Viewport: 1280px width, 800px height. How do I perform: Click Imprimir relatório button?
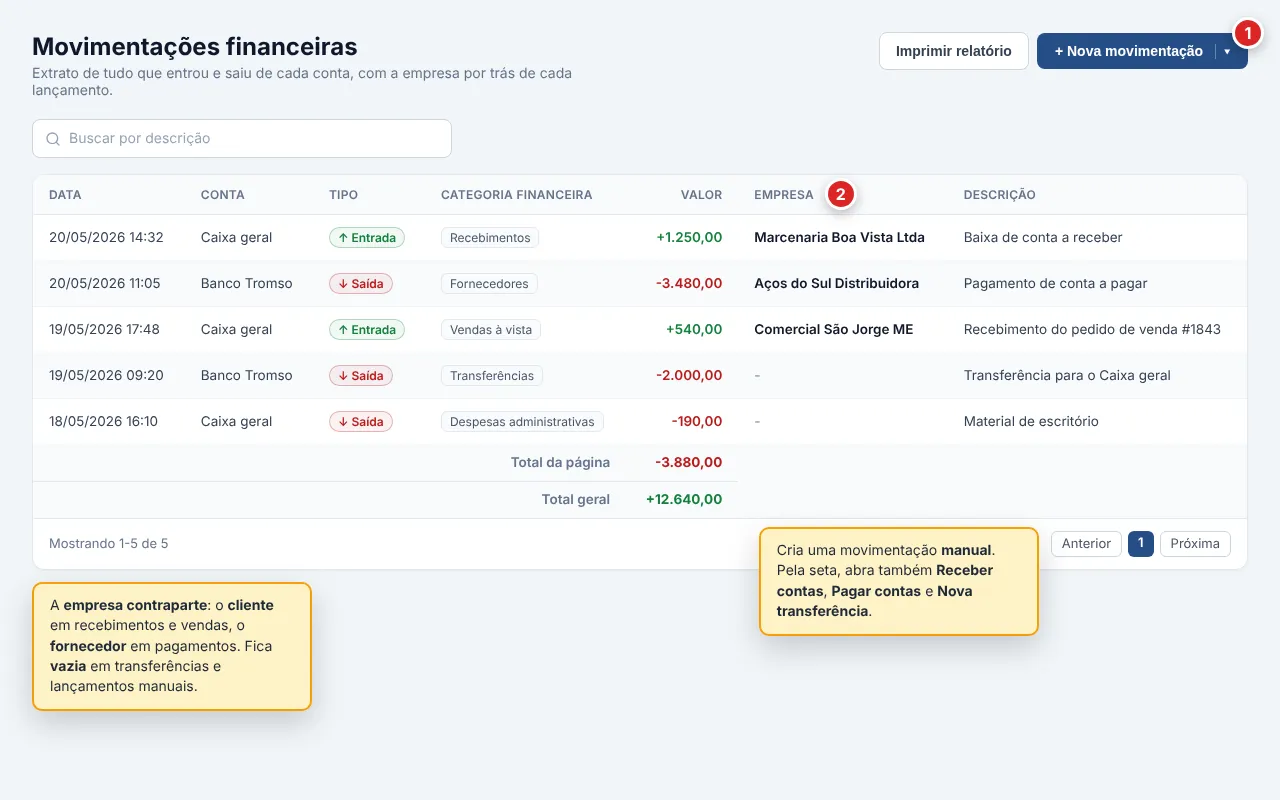pos(953,51)
